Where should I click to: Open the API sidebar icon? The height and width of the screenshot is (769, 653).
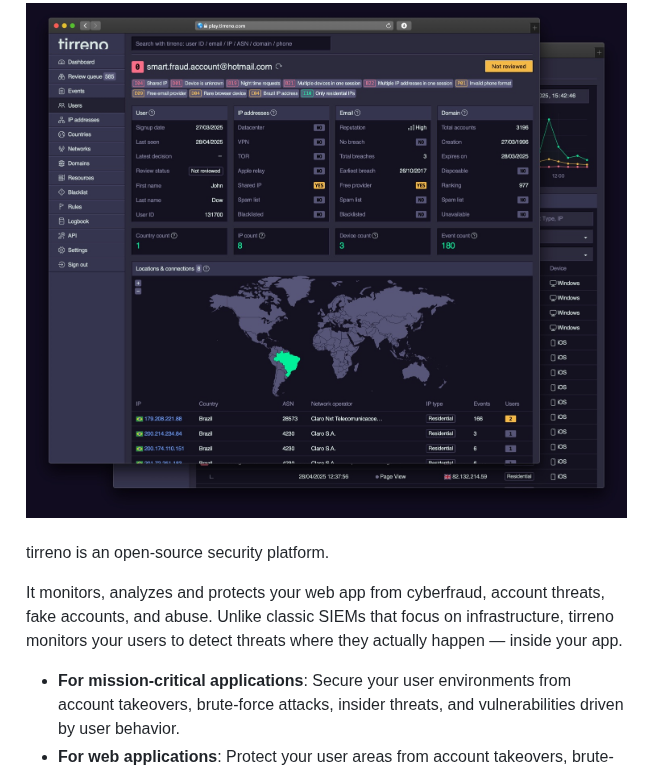pyautogui.click(x=61, y=235)
